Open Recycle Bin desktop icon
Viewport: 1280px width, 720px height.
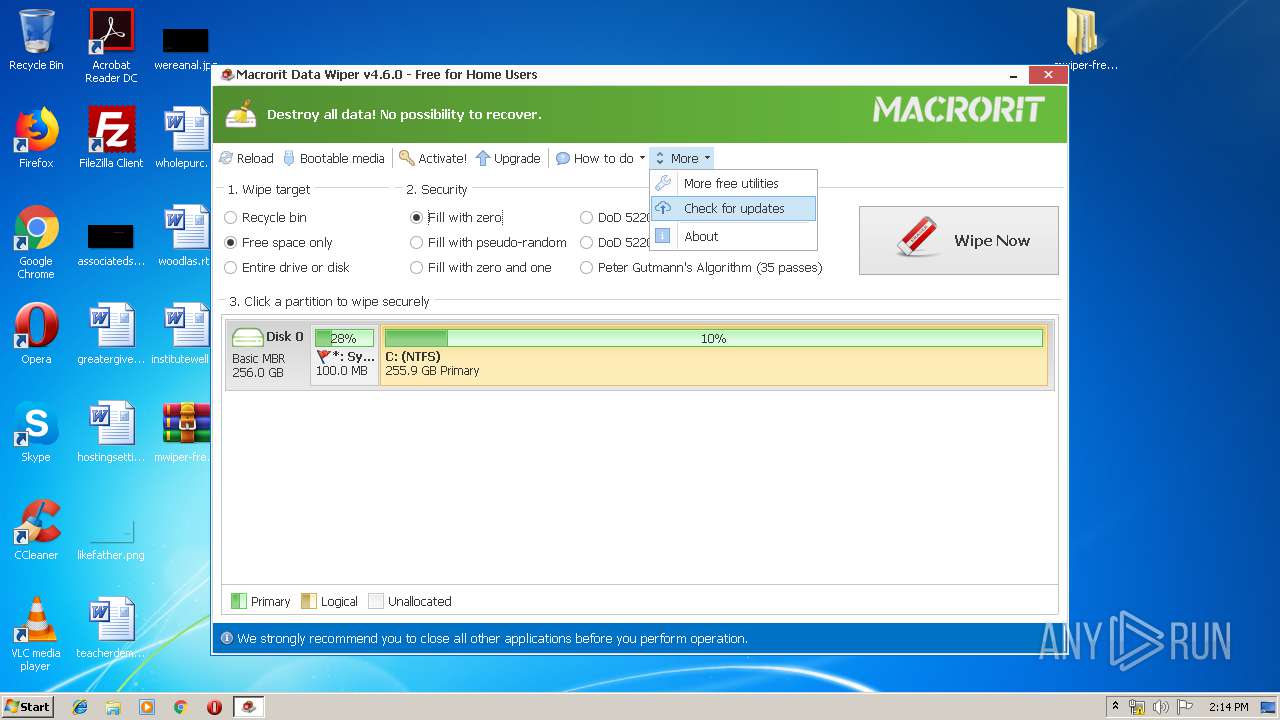[36, 40]
